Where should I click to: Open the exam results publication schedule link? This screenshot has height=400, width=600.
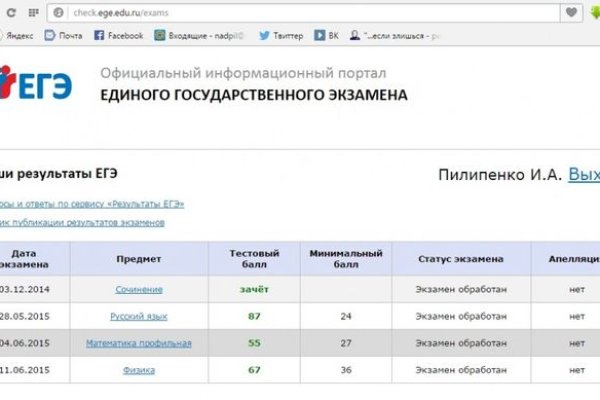[80, 223]
